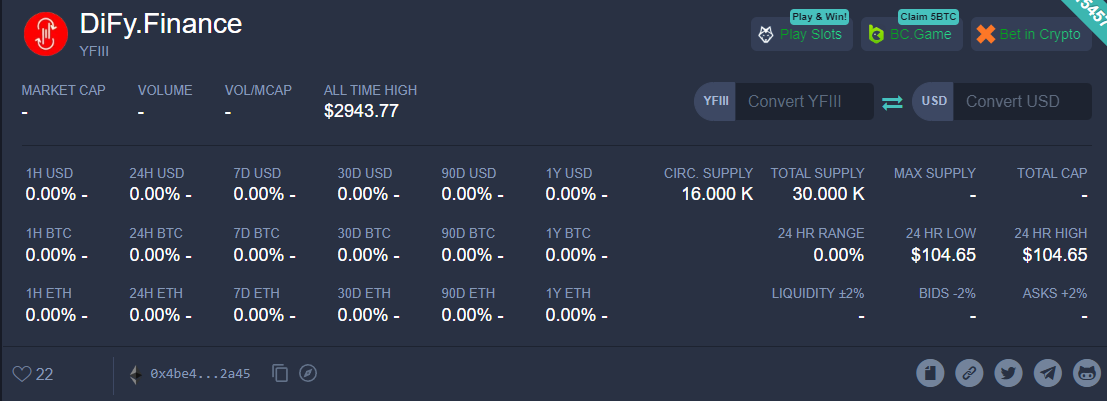The image size is (1107, 401).
Task: Click the DiFy.Finance title heading
Action: click(x=161, y=24)
